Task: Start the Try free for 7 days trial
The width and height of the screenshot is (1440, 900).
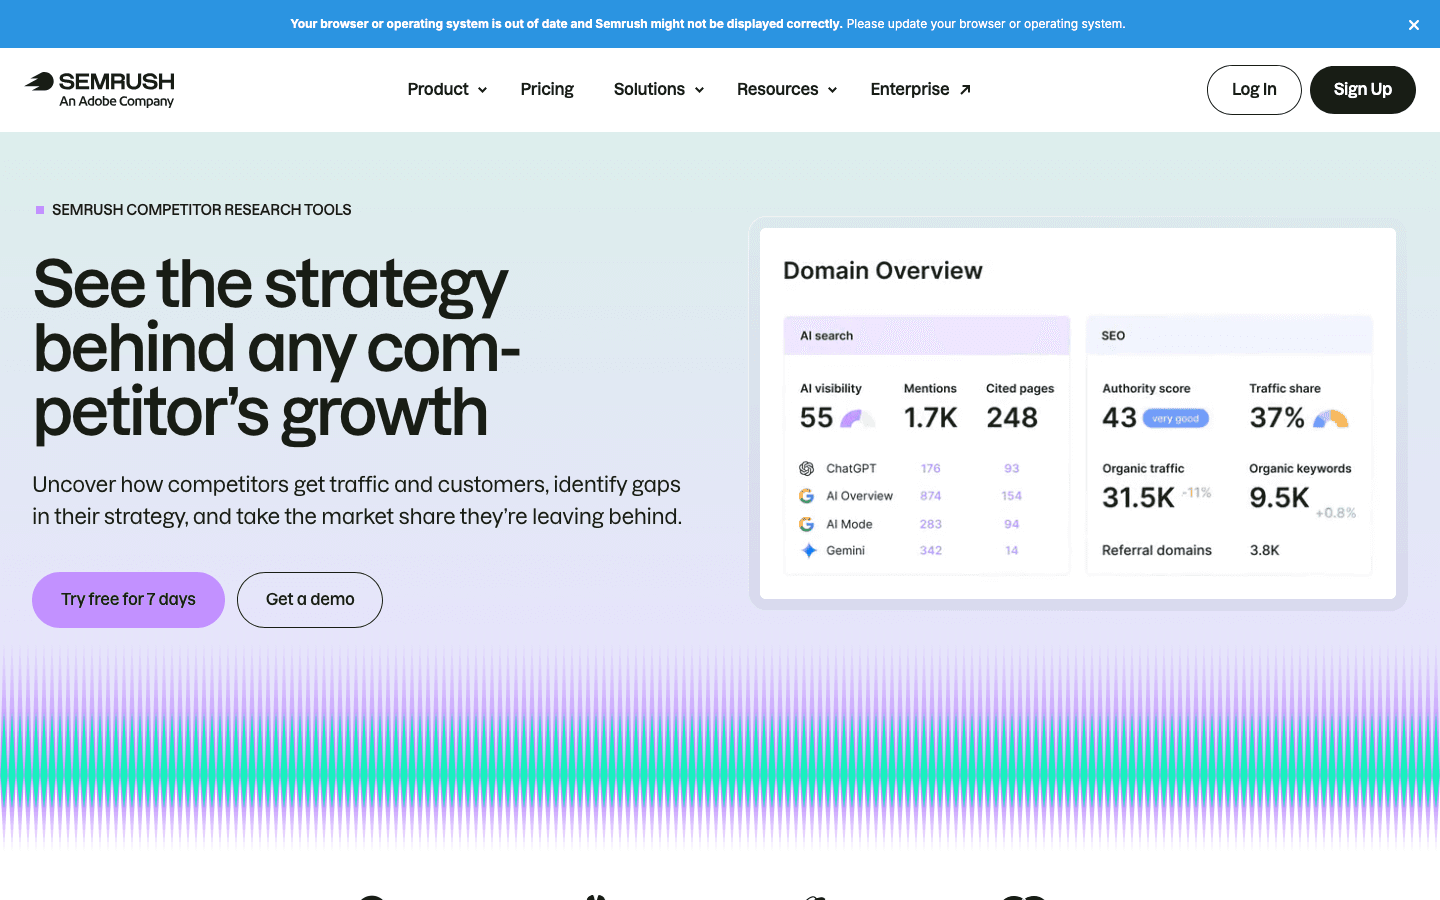Action: 128,600
